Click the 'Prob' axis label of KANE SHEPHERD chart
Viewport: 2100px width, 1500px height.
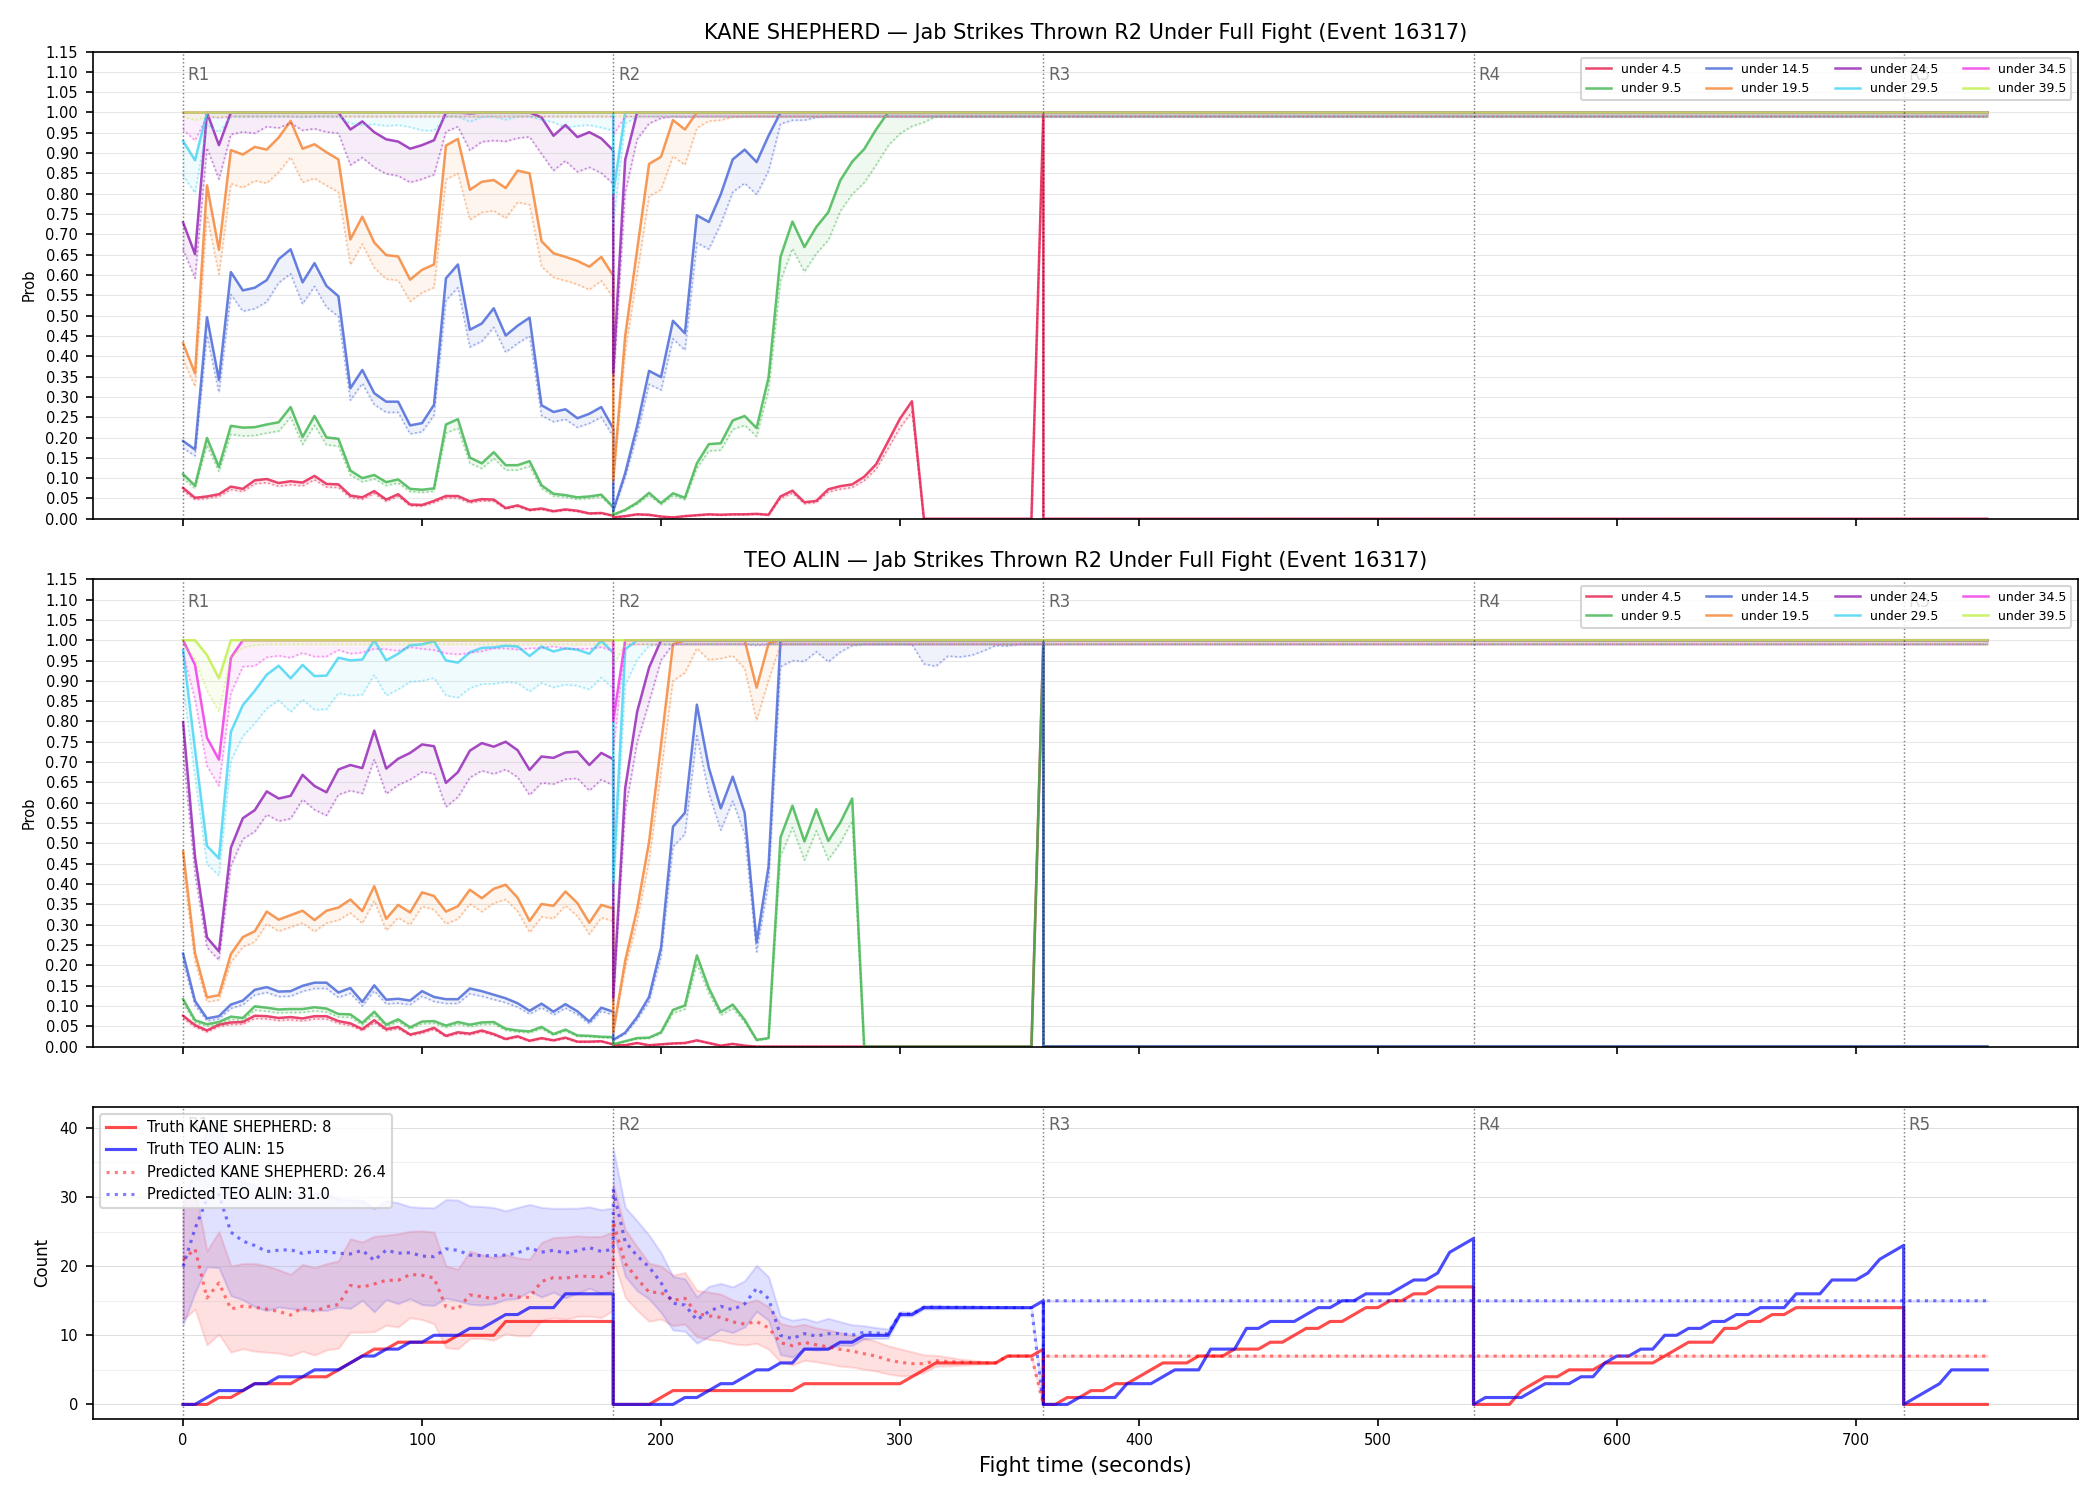coord(29,286)
